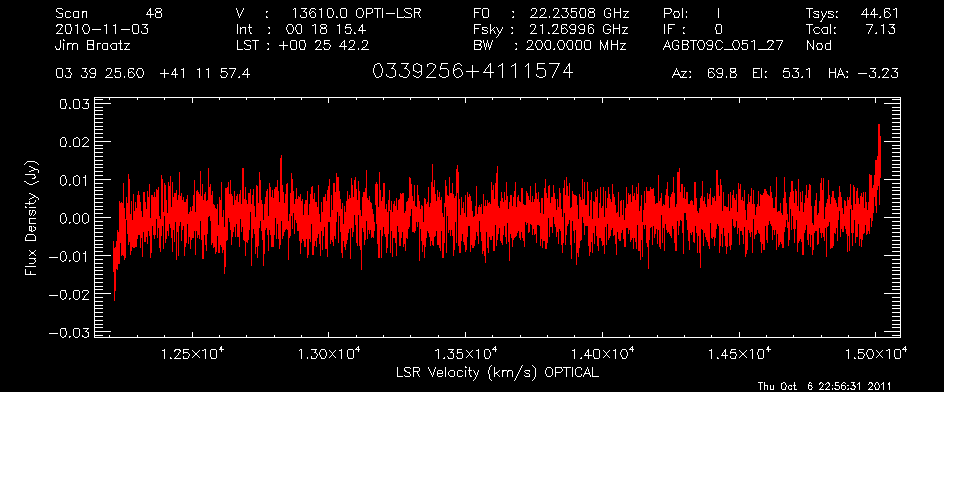This screenshot has height=490, width=962.
Task: Click y-axis tick label -0.02
Action: pyautogui.click(x=69, y=294)
